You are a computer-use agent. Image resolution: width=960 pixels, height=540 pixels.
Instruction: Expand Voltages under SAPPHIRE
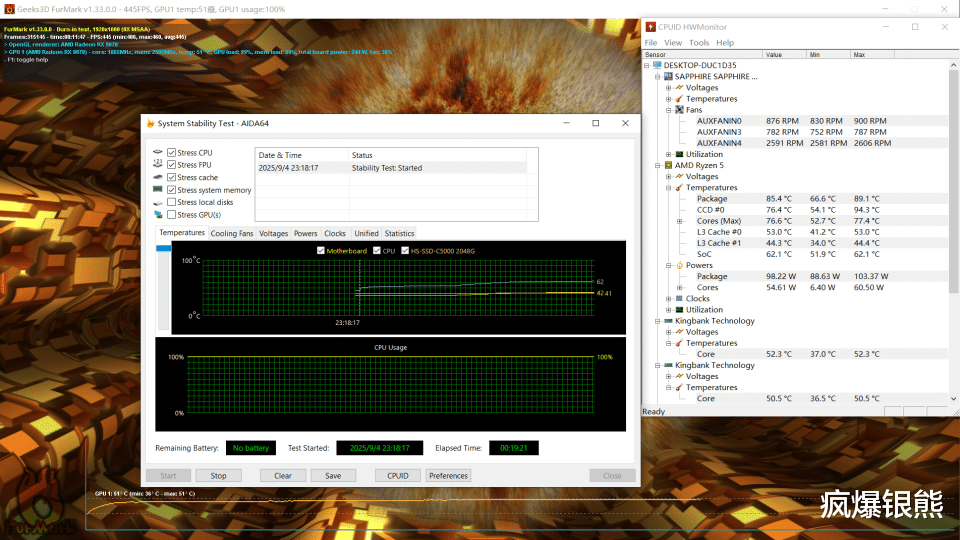tap(669, 88)
